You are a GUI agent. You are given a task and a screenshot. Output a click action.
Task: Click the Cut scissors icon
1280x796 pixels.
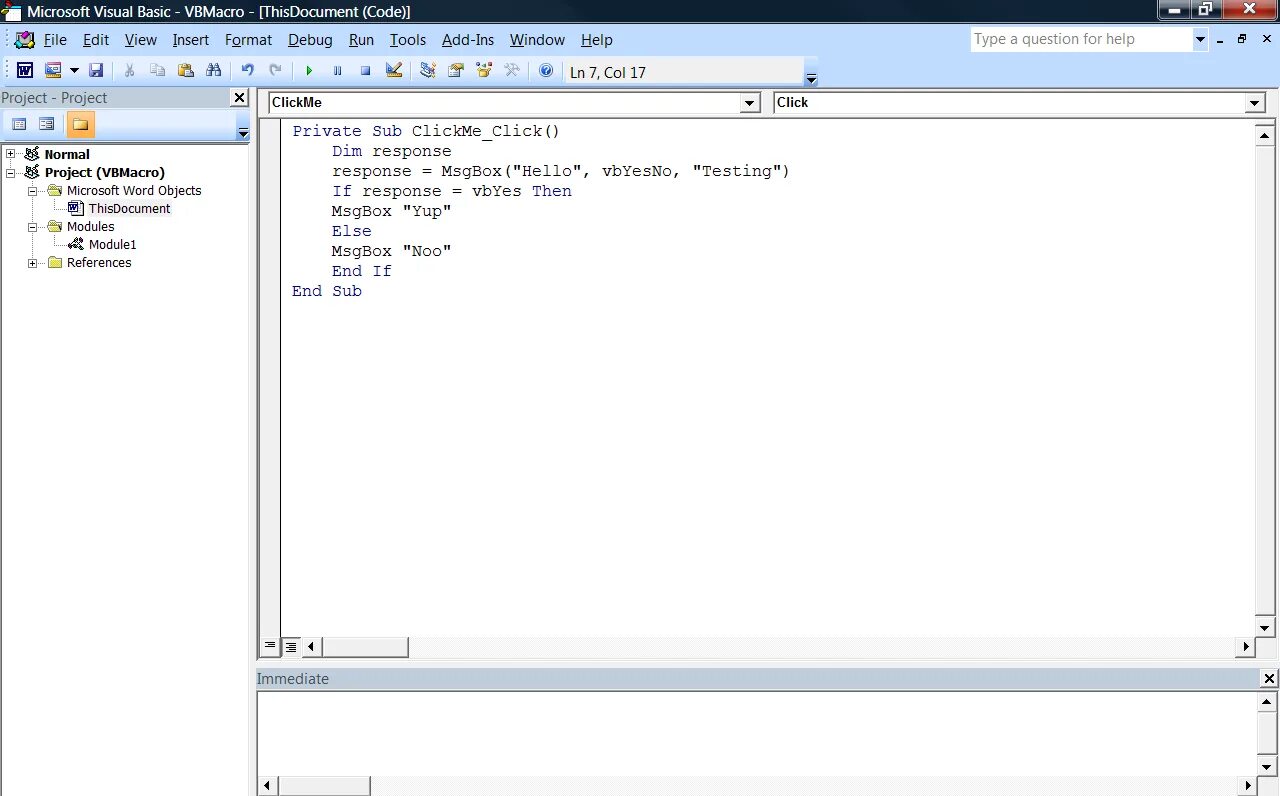(x=129, y=71)
